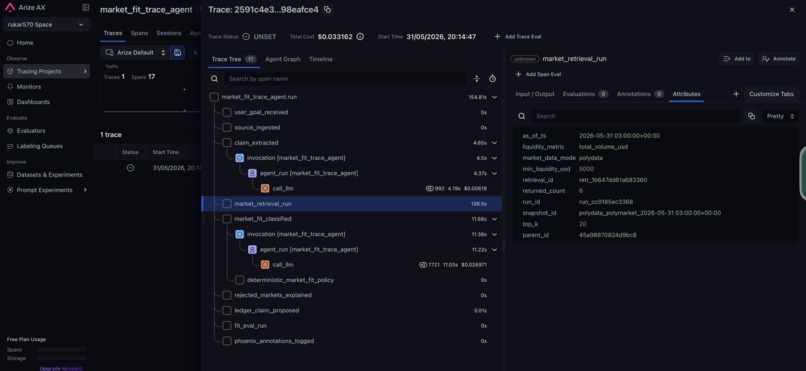Click the Arize AX logo
806x371 pixels.
[x=10, y=8]
